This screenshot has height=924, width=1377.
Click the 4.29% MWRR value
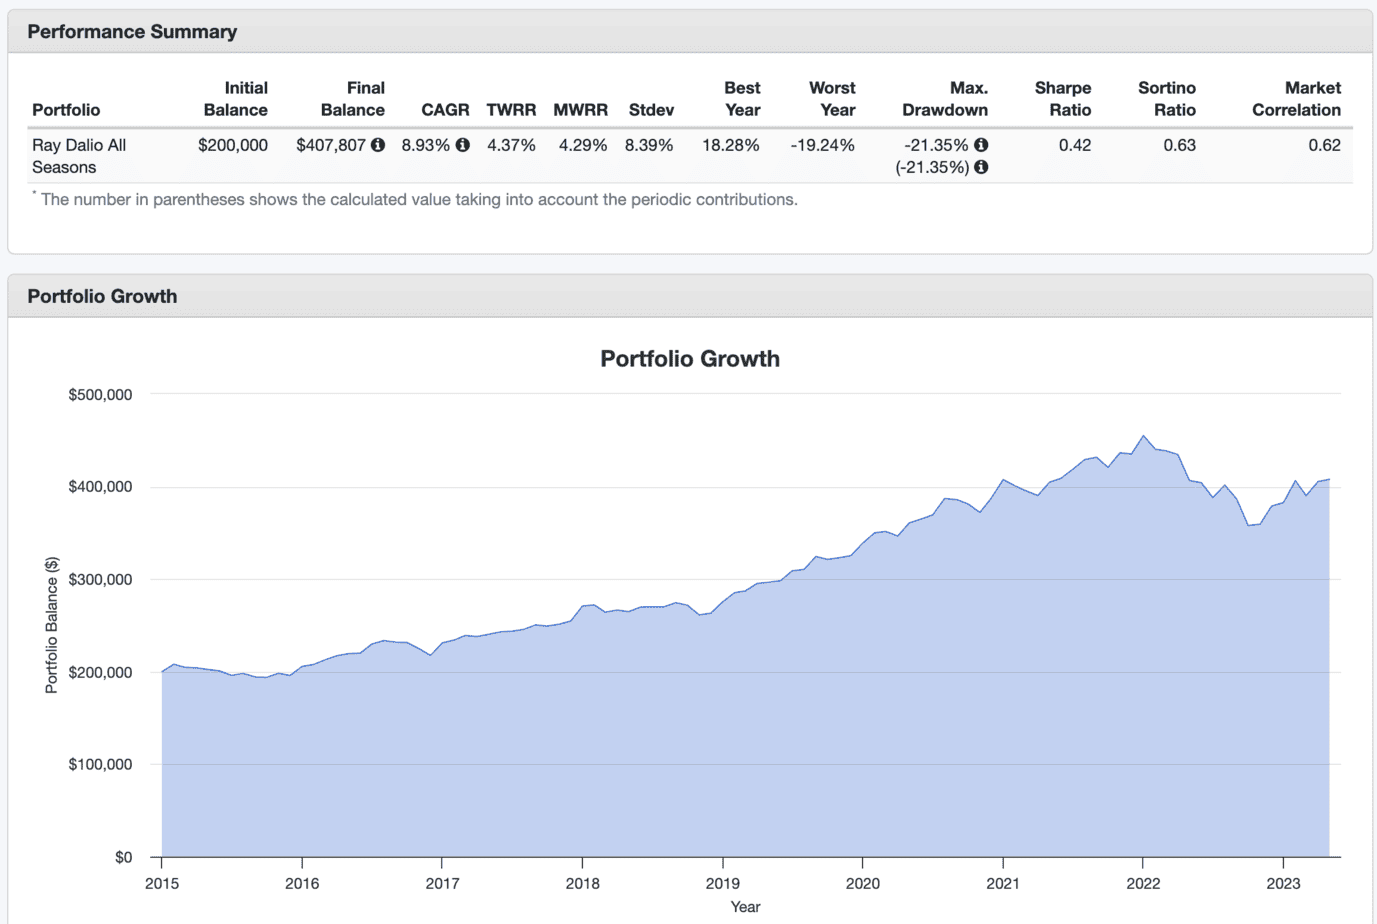[583, 145]
